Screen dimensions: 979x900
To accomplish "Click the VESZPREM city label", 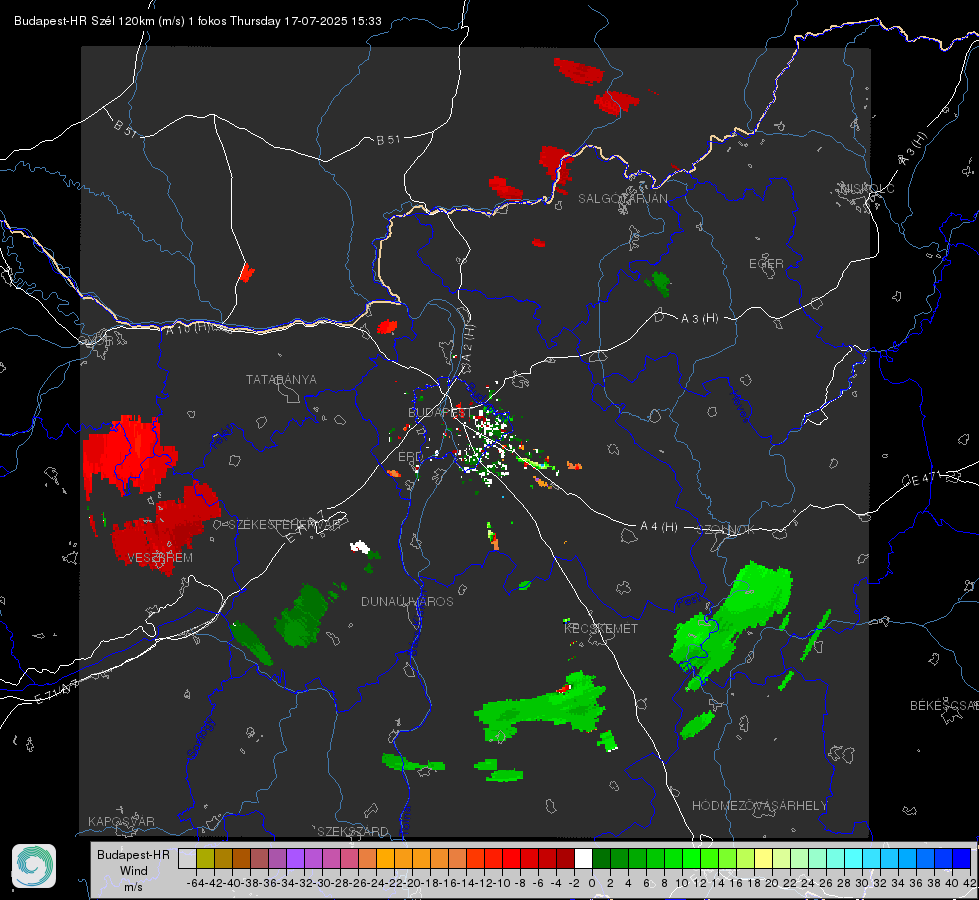I will point(160,557).
